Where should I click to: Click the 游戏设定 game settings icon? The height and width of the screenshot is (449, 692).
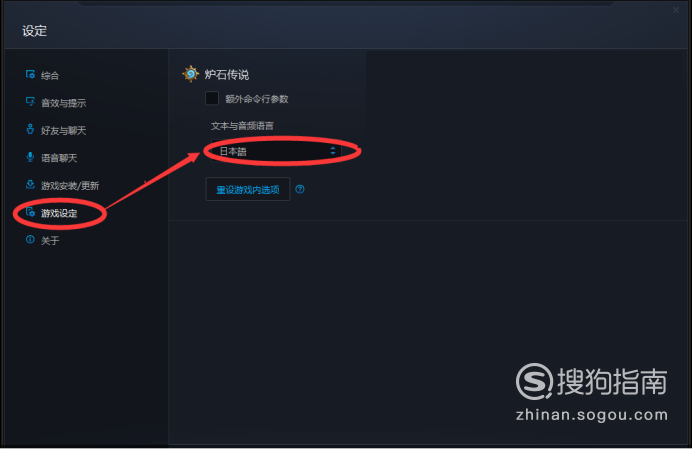[30, 212]
